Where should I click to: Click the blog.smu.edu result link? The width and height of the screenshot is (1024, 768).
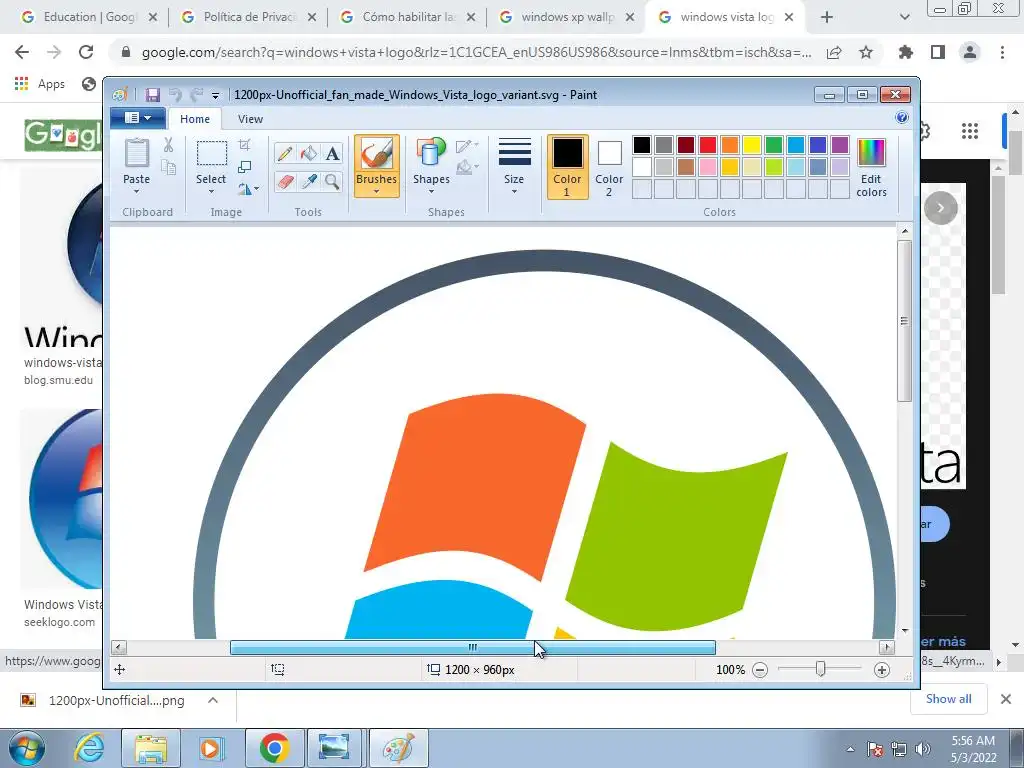[x=59, y=380]
